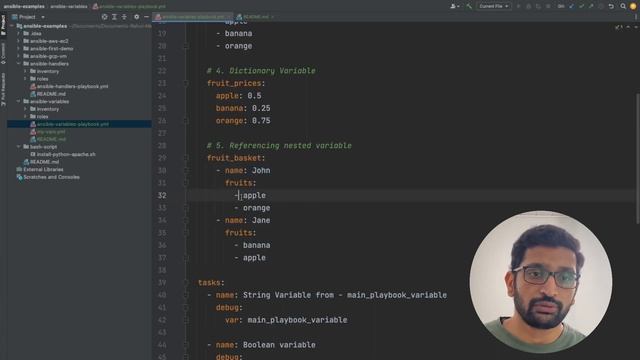Click the Git Push arrow icon
Viewport: 640px width, 360px height.
tap(591, 6)
